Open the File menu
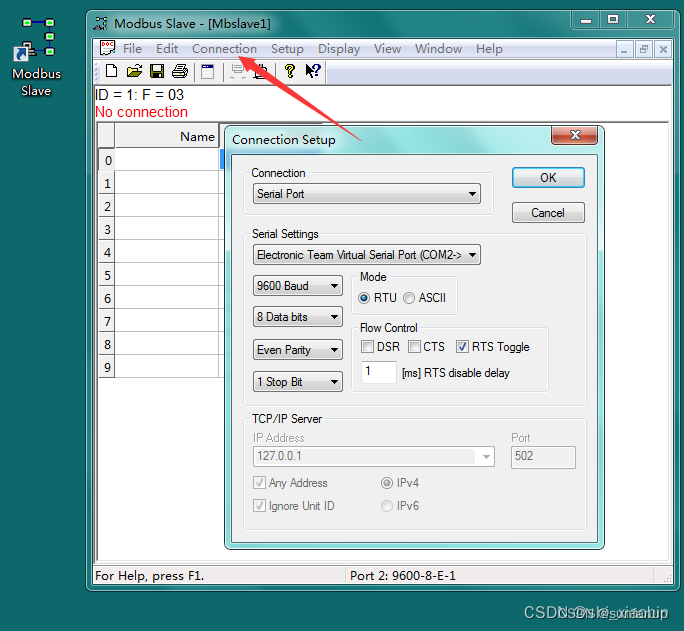Image resolution: width=684 pixels, height=631 pixels. click(132, 49)
